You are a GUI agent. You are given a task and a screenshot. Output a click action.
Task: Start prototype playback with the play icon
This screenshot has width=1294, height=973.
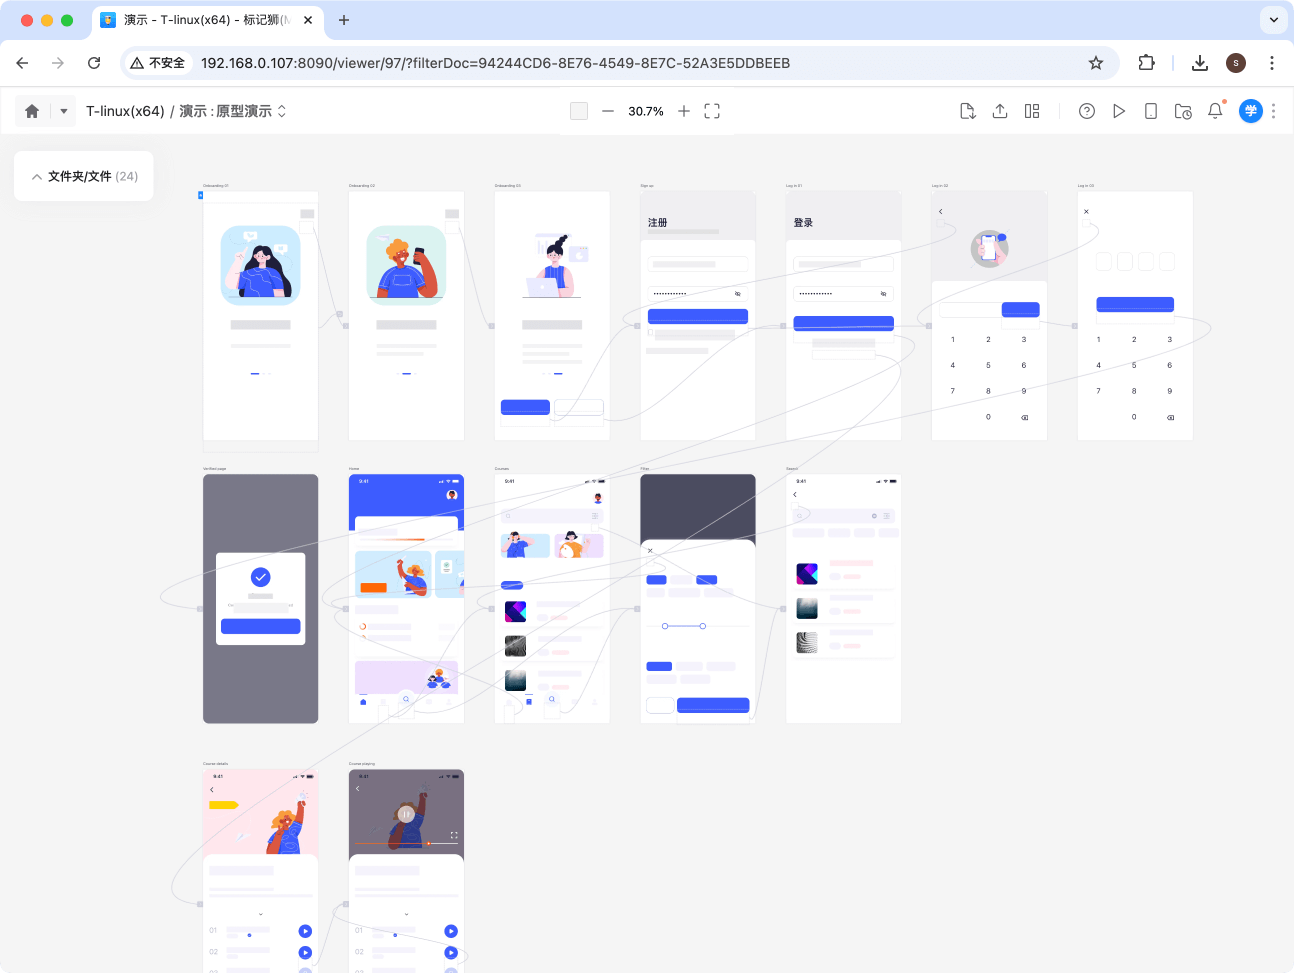pyautogui.click(x=1119, y=111)
